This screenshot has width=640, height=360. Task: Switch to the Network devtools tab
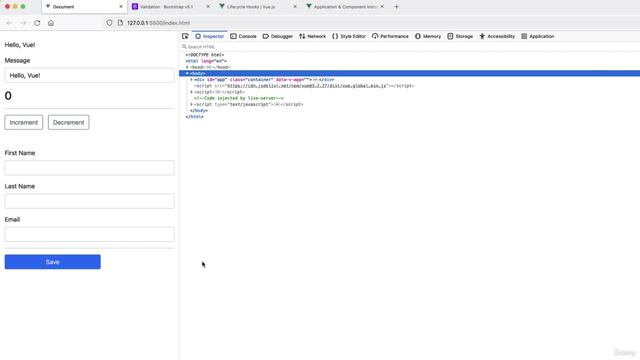(x=312, y=36)
